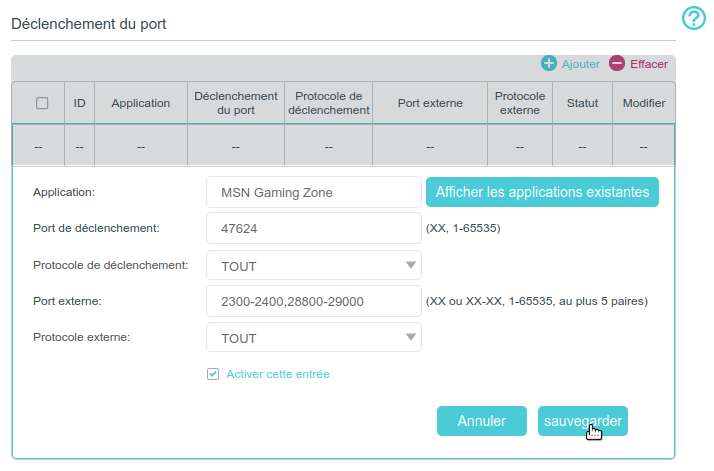Expand the Protocole de déclenchement dropdown
The width and height of the screenshot is (714, 471).
point(313,265)
